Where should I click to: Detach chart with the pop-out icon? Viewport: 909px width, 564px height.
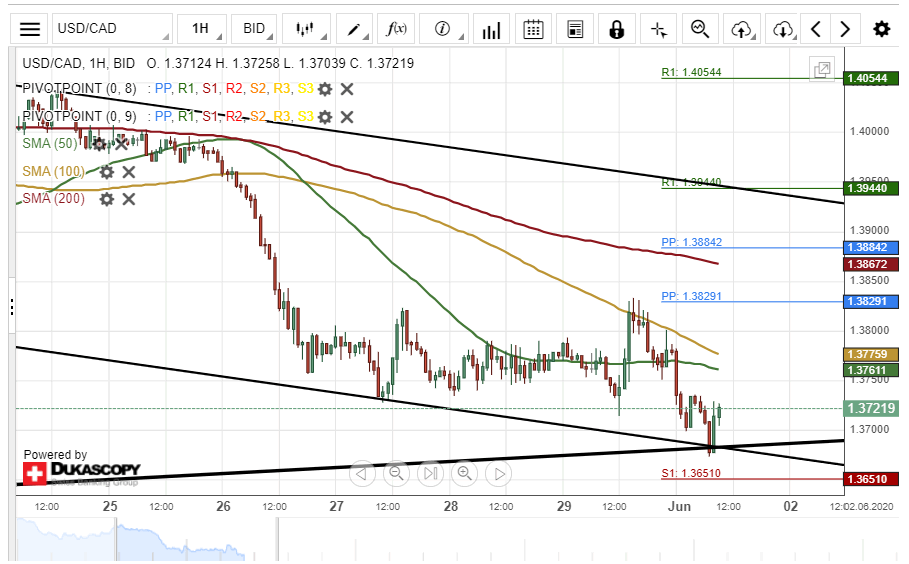click(x=822, y=70)
